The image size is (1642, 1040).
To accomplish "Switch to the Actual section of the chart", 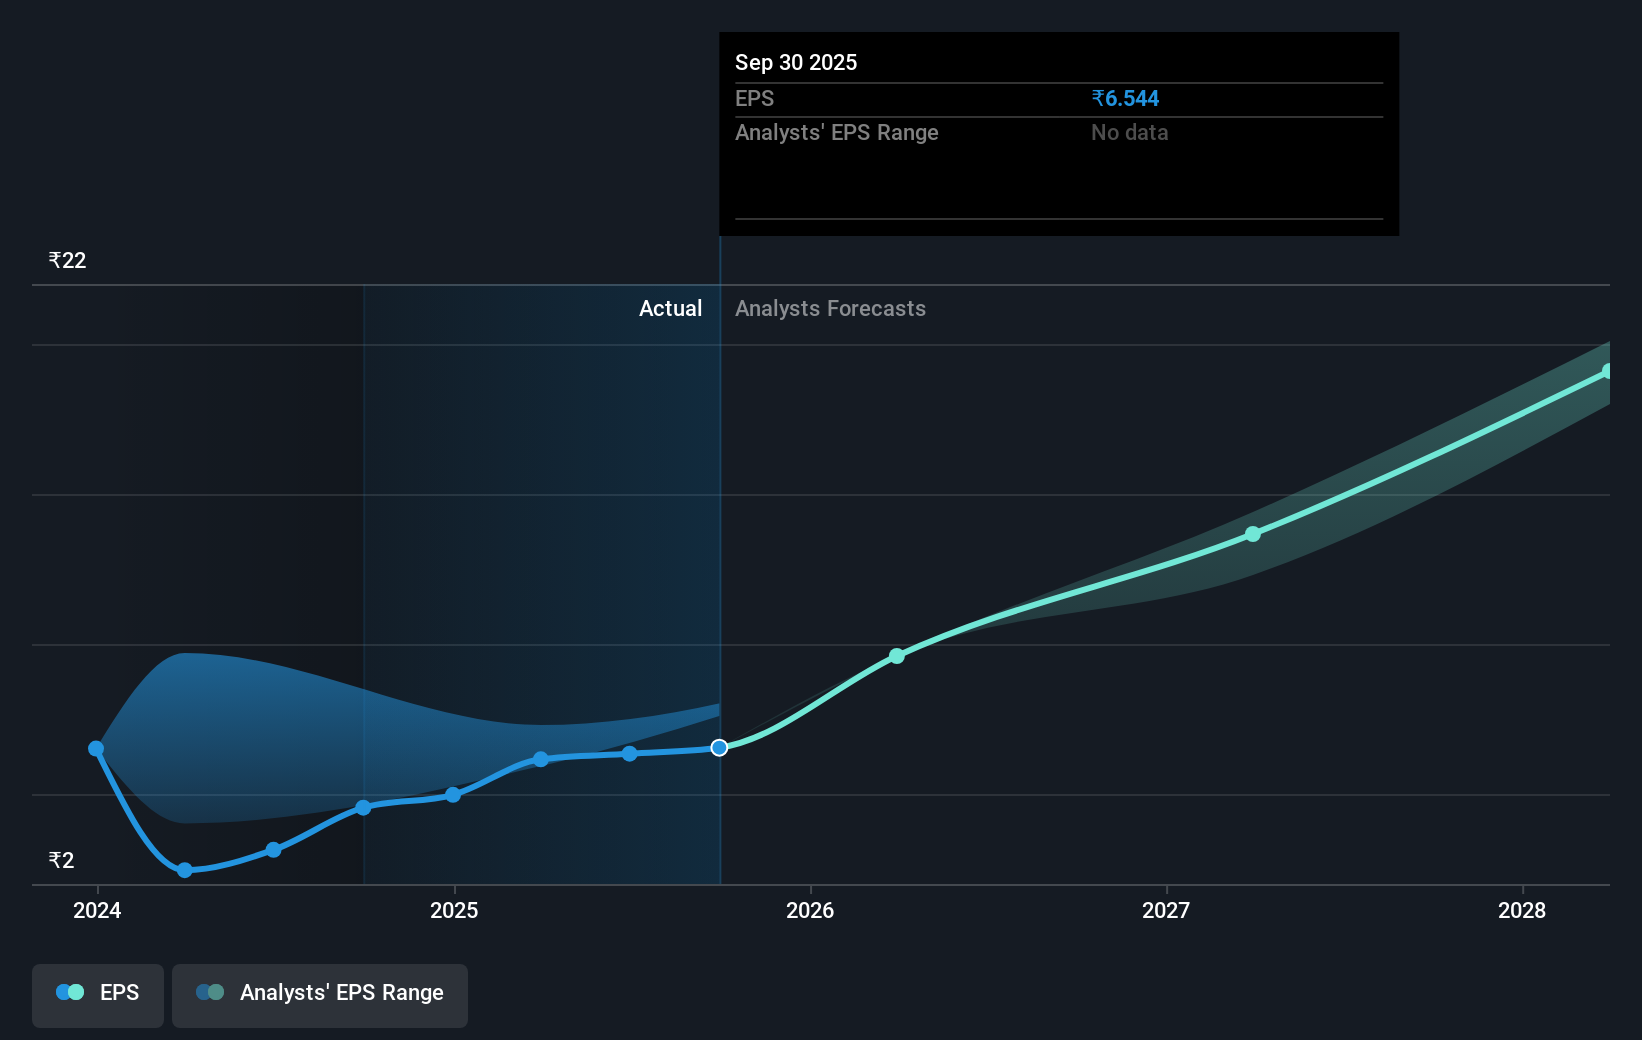I will pyautogui.click(x=671, y=309).
